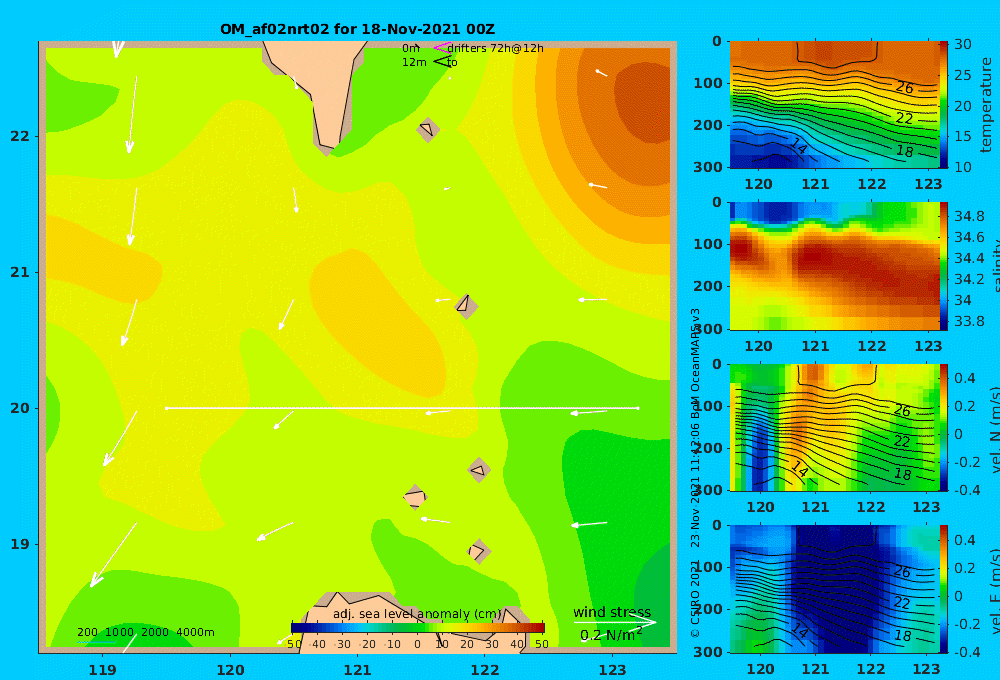Click the island marker near 19.5N 121.95E
Viewport: 1000px width, 680px height.
[479, 470]
